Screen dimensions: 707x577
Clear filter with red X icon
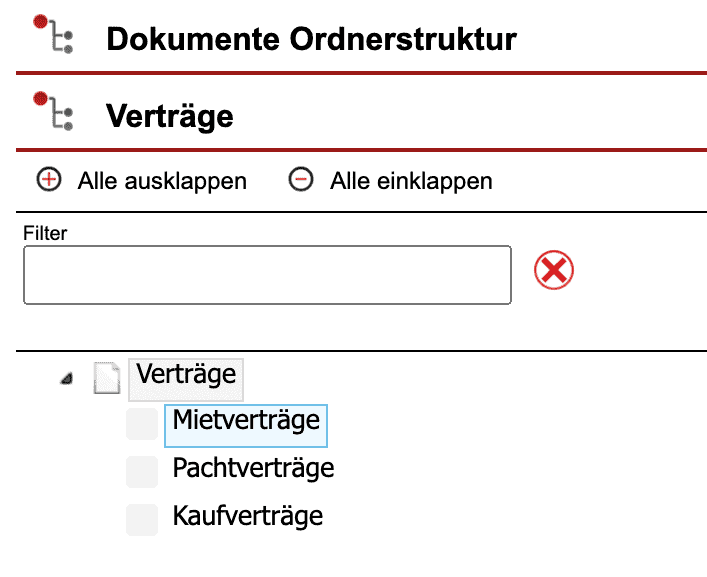(x=555, y=271)
